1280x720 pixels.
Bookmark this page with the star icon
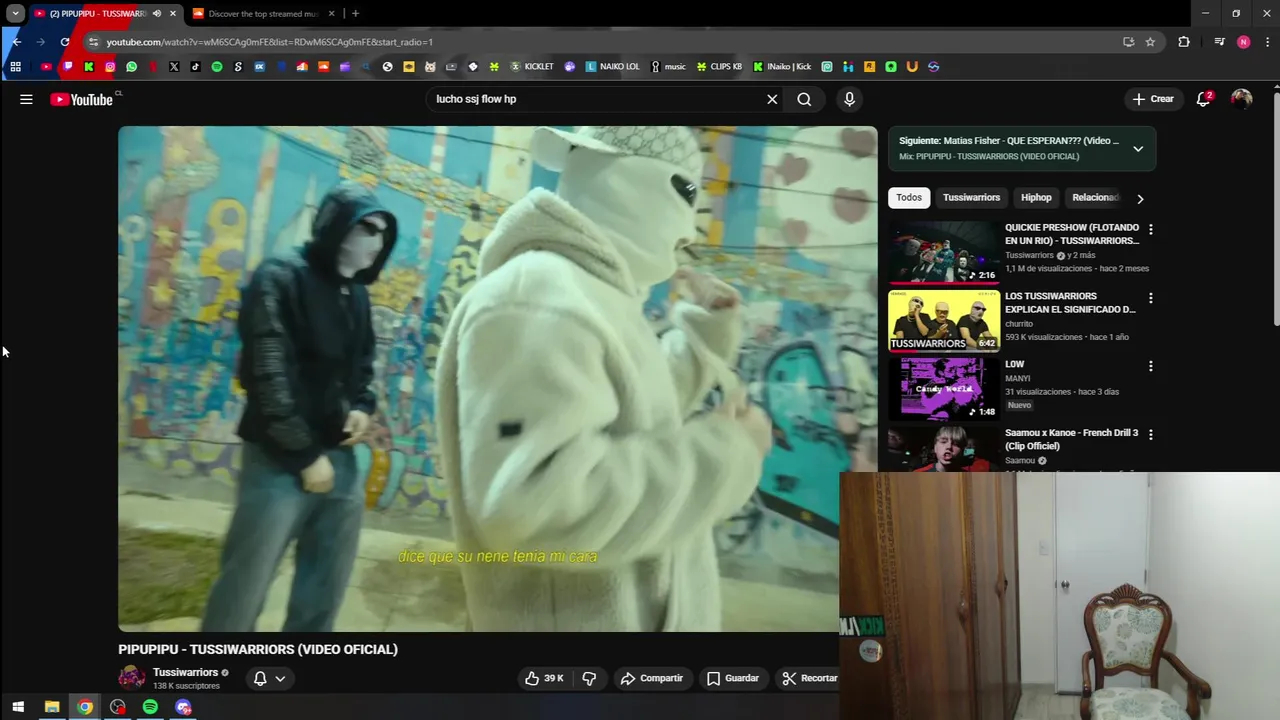coord(1150,42)
